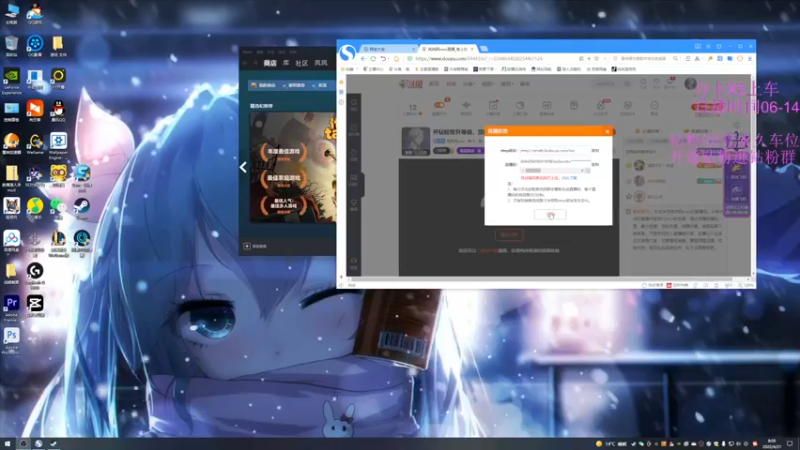Open the Douyu category dropdown in the header
This screenshot has width=800, height=450.
[468, 84]
